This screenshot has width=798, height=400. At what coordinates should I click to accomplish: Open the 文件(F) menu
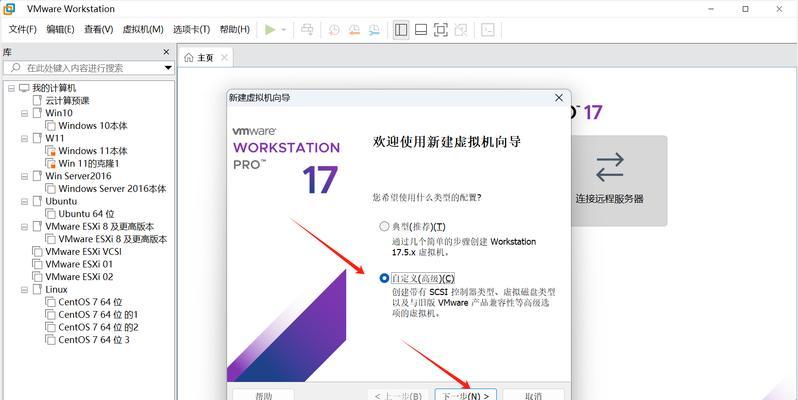[x=22, y=30]
